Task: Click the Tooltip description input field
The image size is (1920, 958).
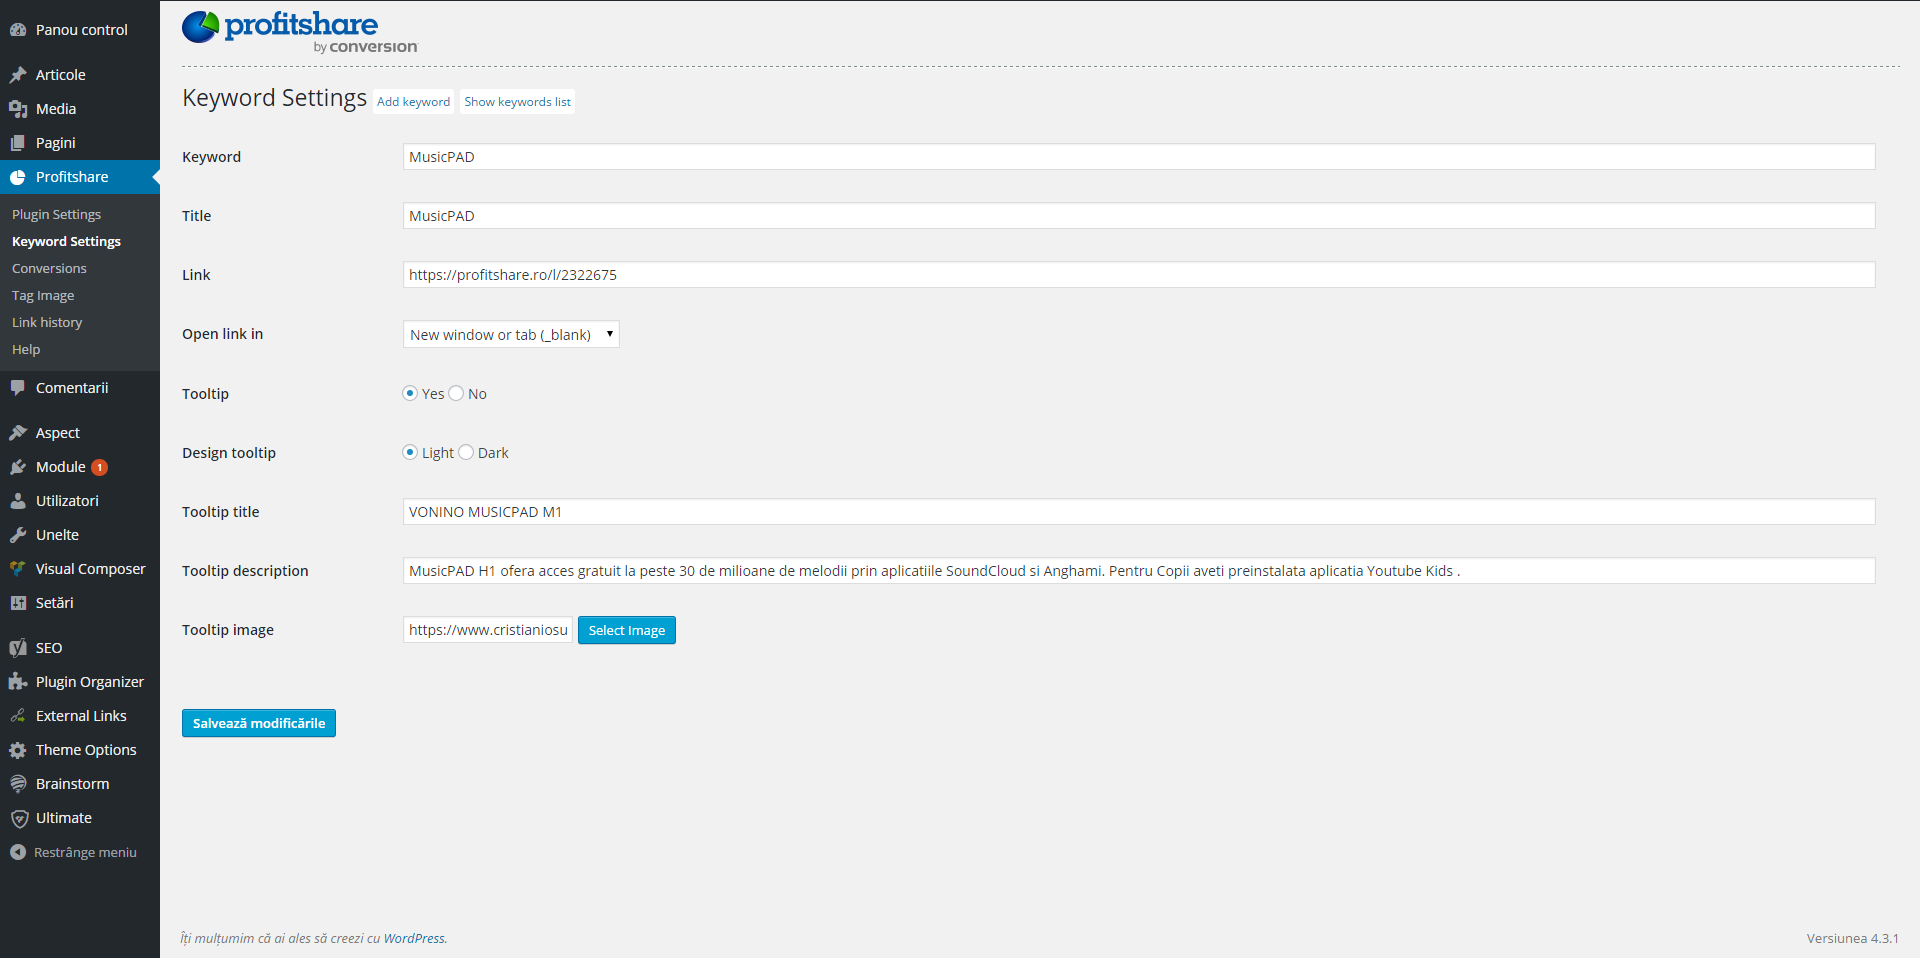Action: [x=1139, y=571]
